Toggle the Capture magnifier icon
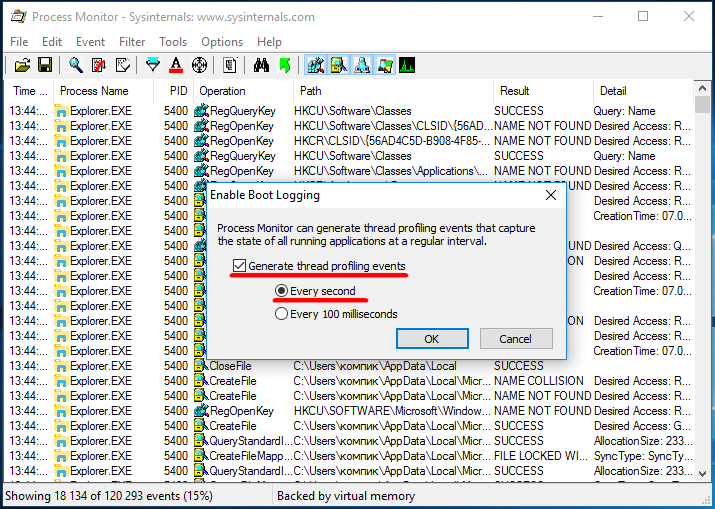 pyautogui.click(x=76, y=65)
